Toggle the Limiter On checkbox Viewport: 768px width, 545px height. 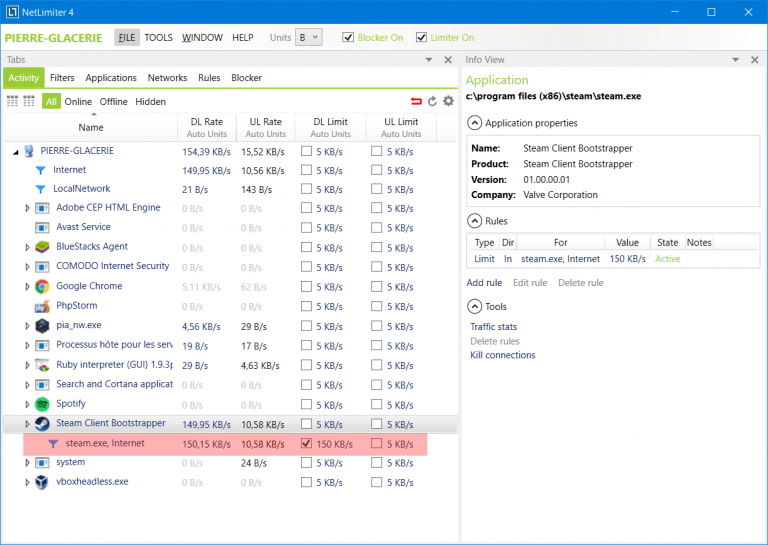tap(421, 37)
